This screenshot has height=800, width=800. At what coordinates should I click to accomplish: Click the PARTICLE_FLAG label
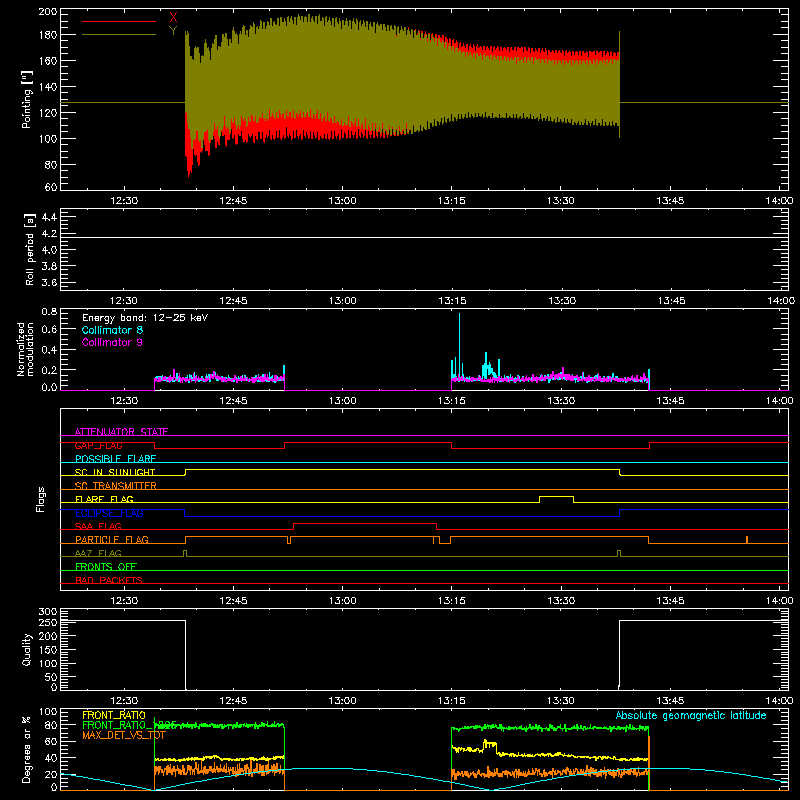click(x=112, y=539)
